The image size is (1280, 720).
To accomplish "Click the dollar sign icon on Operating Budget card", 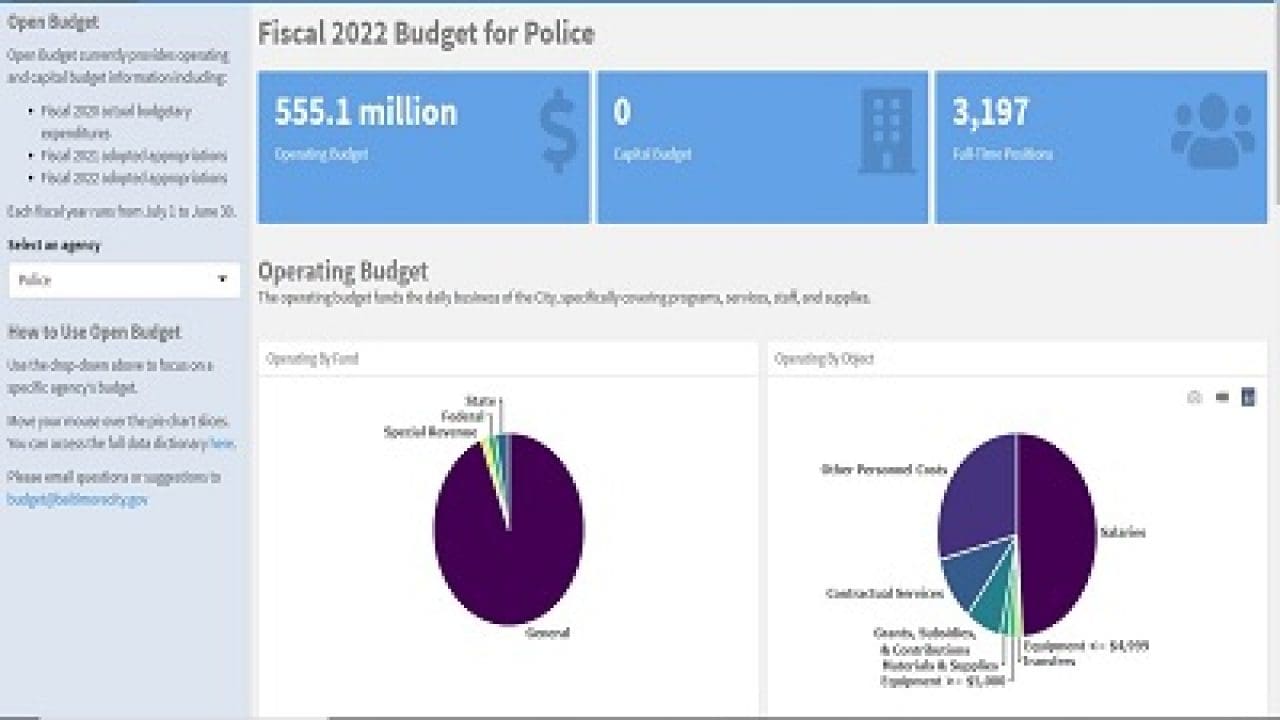I will coord(558,131).
